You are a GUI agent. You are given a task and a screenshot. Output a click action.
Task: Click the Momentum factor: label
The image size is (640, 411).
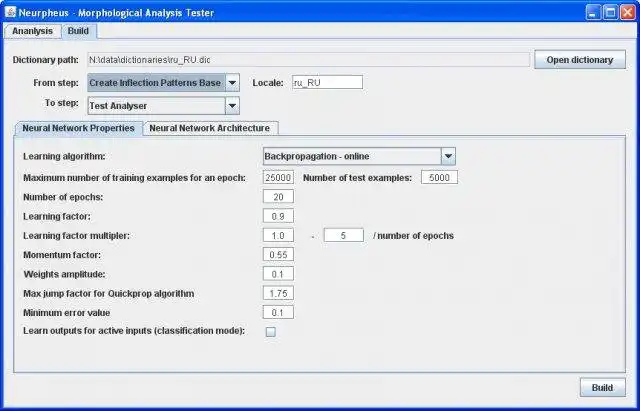point(62,255)
